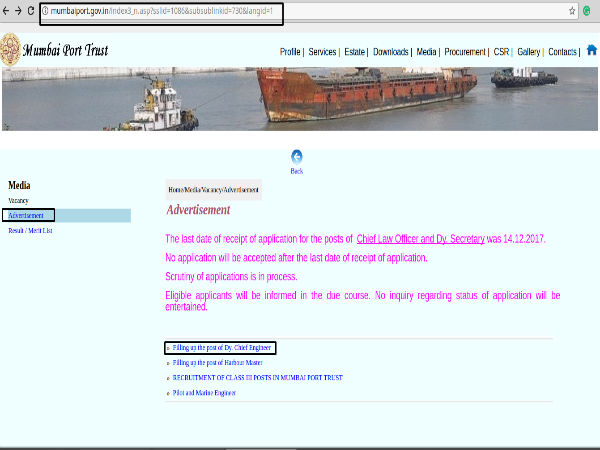
Task: Click the Mumbai Port Trust title text
Action: click(x=65, y=51)
